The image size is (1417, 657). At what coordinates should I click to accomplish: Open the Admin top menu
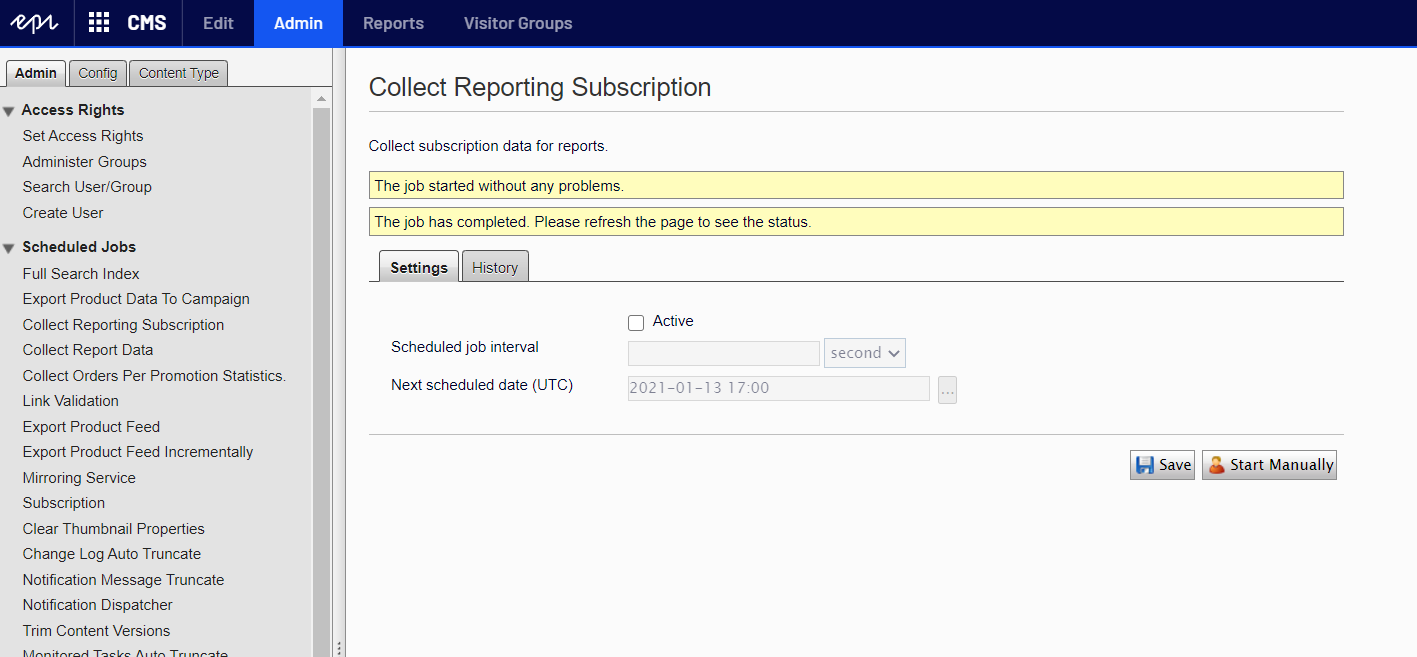(298, 23)
